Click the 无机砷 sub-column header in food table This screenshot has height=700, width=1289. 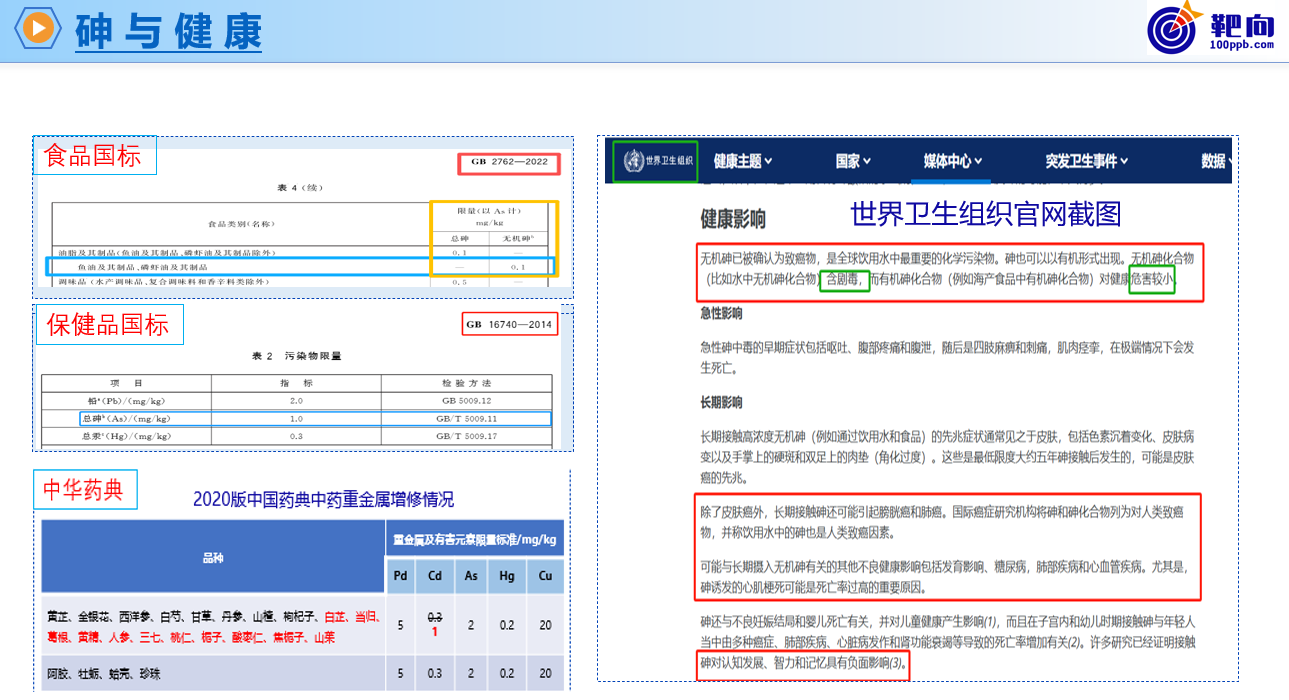[x=517, y=238]
